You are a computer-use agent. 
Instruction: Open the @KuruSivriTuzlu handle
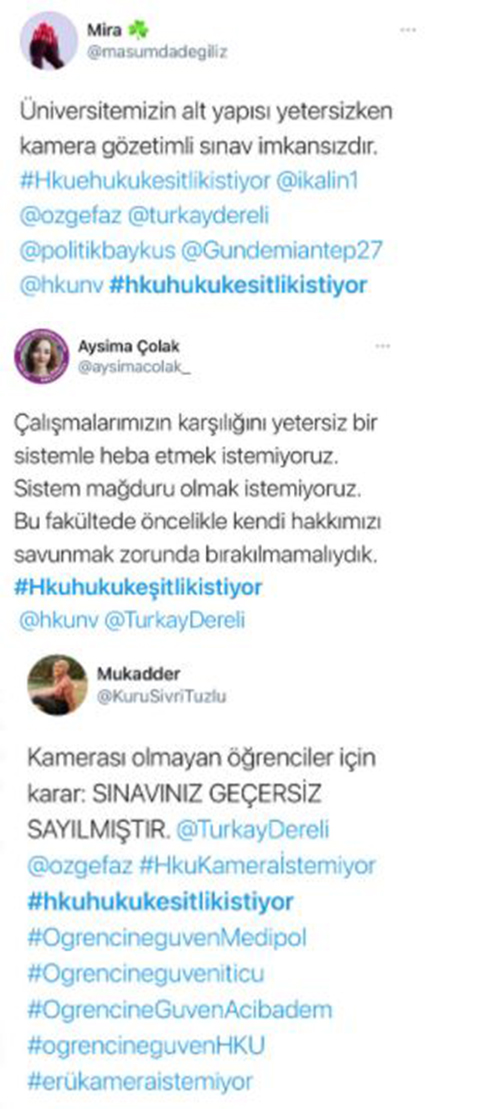point(161,696)
